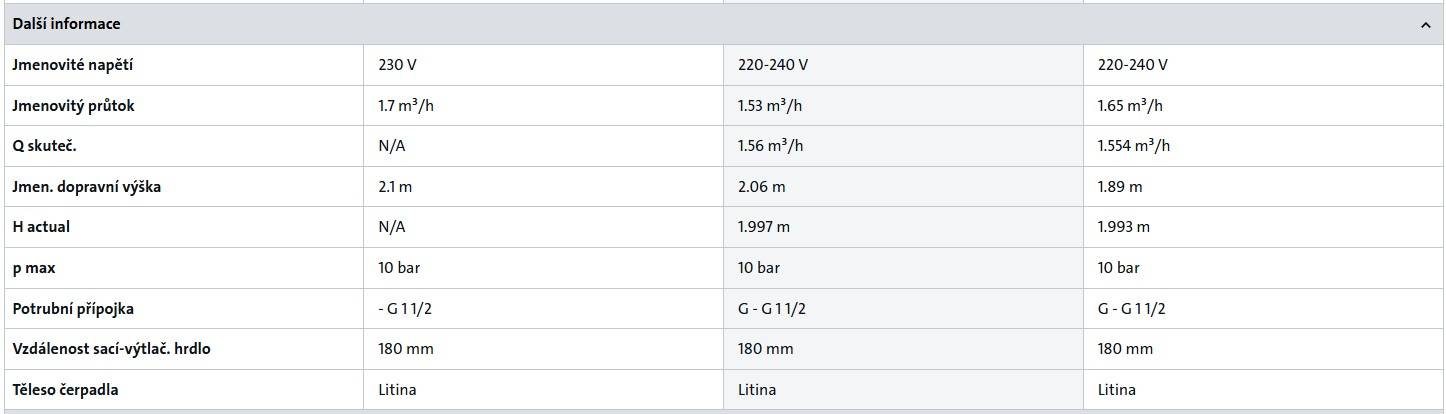Click the Další informace section header
The height and width of the screenshot is (414, 1446).
coord(66,24)
